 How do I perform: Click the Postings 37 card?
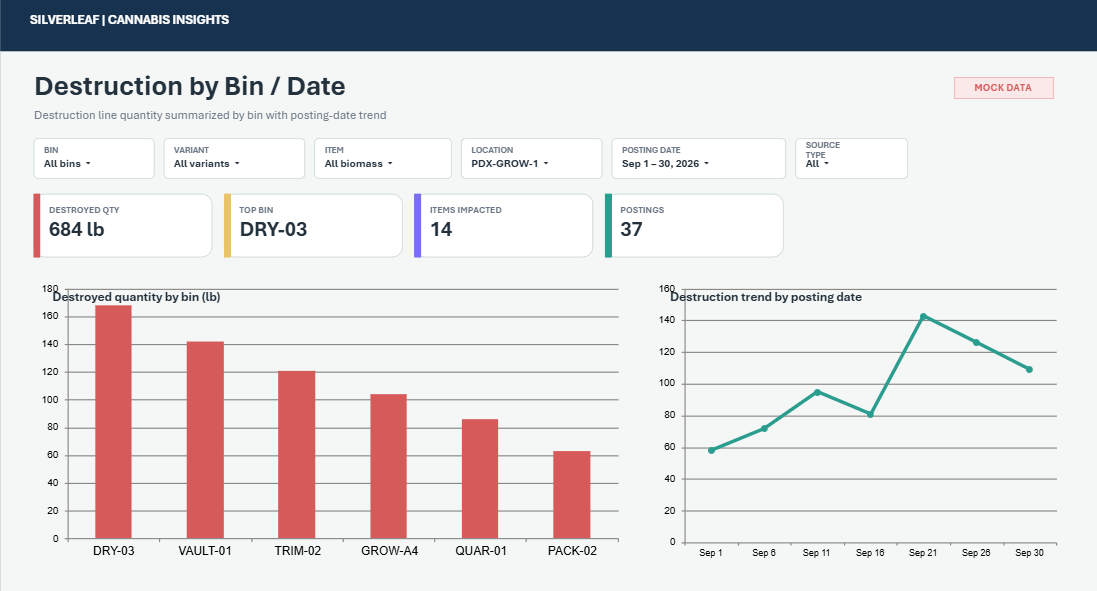click(694, 225)
